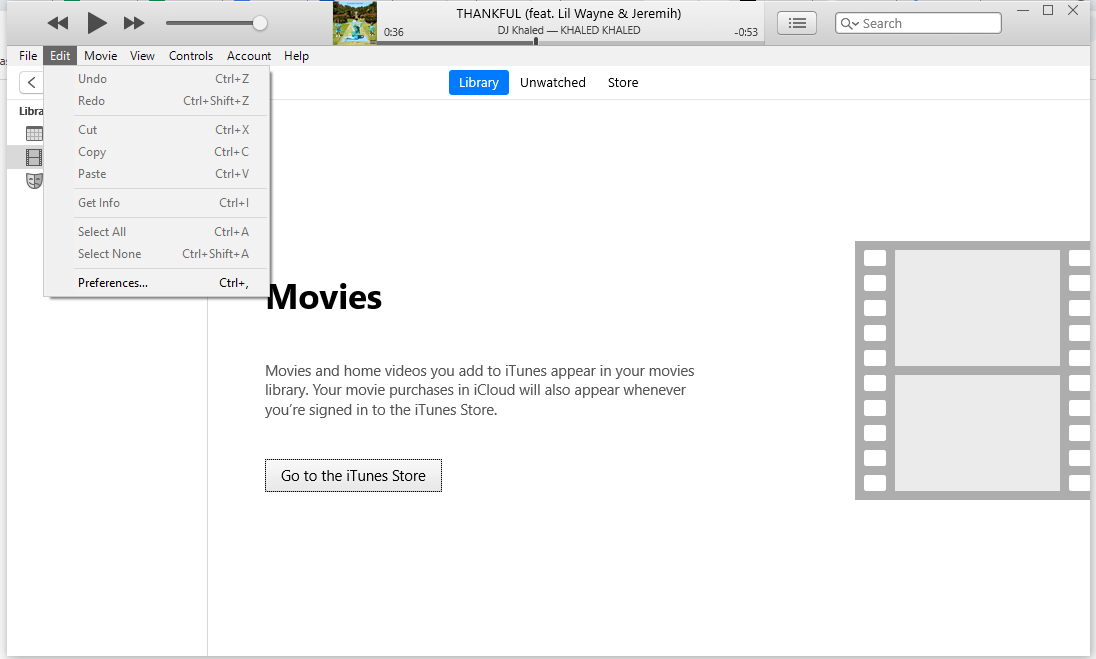1096x659 pixels.
Task: Switch to the Unwatched tab
Action: [x=552, y=83]
